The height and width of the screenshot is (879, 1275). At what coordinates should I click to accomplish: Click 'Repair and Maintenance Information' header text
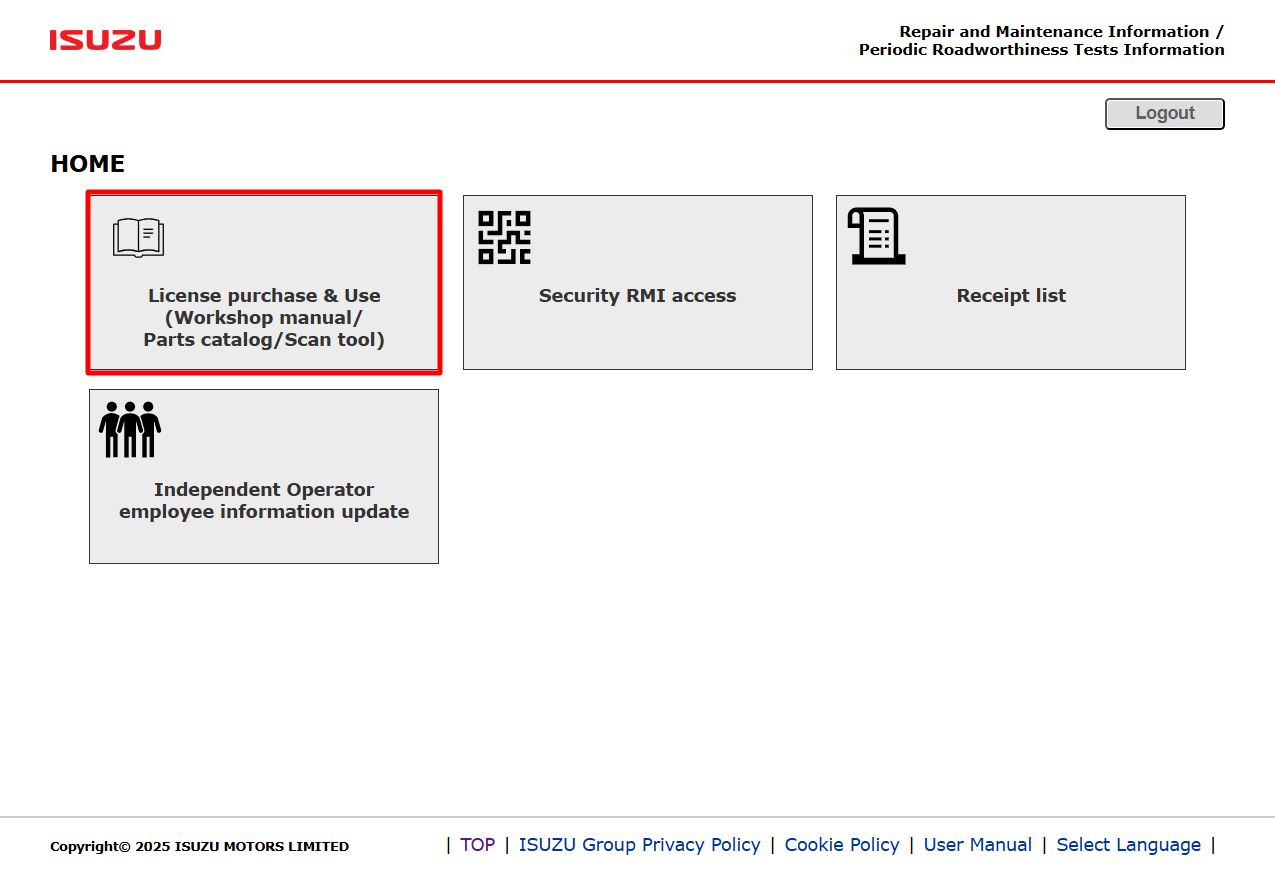tap(1053, 32)
